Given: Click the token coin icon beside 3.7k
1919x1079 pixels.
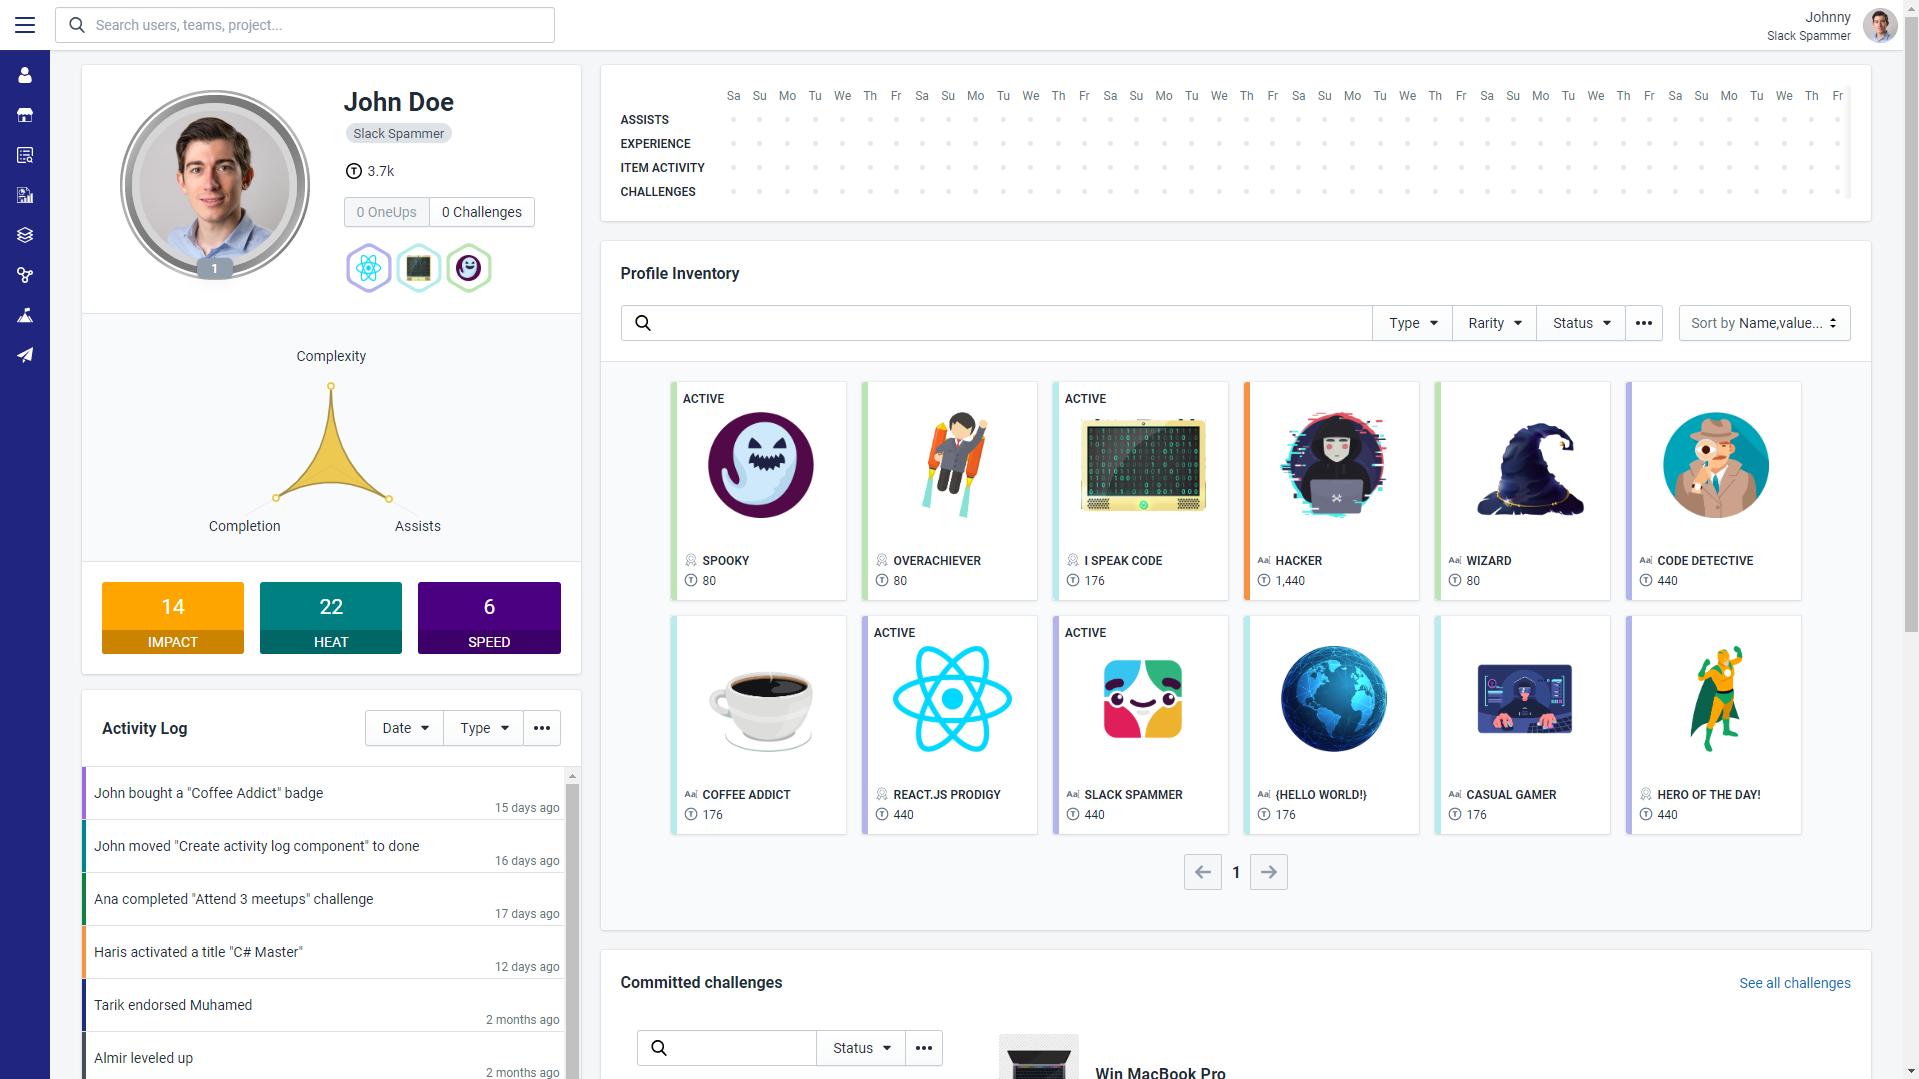Looking at the screenshot, I should [354, 171].
